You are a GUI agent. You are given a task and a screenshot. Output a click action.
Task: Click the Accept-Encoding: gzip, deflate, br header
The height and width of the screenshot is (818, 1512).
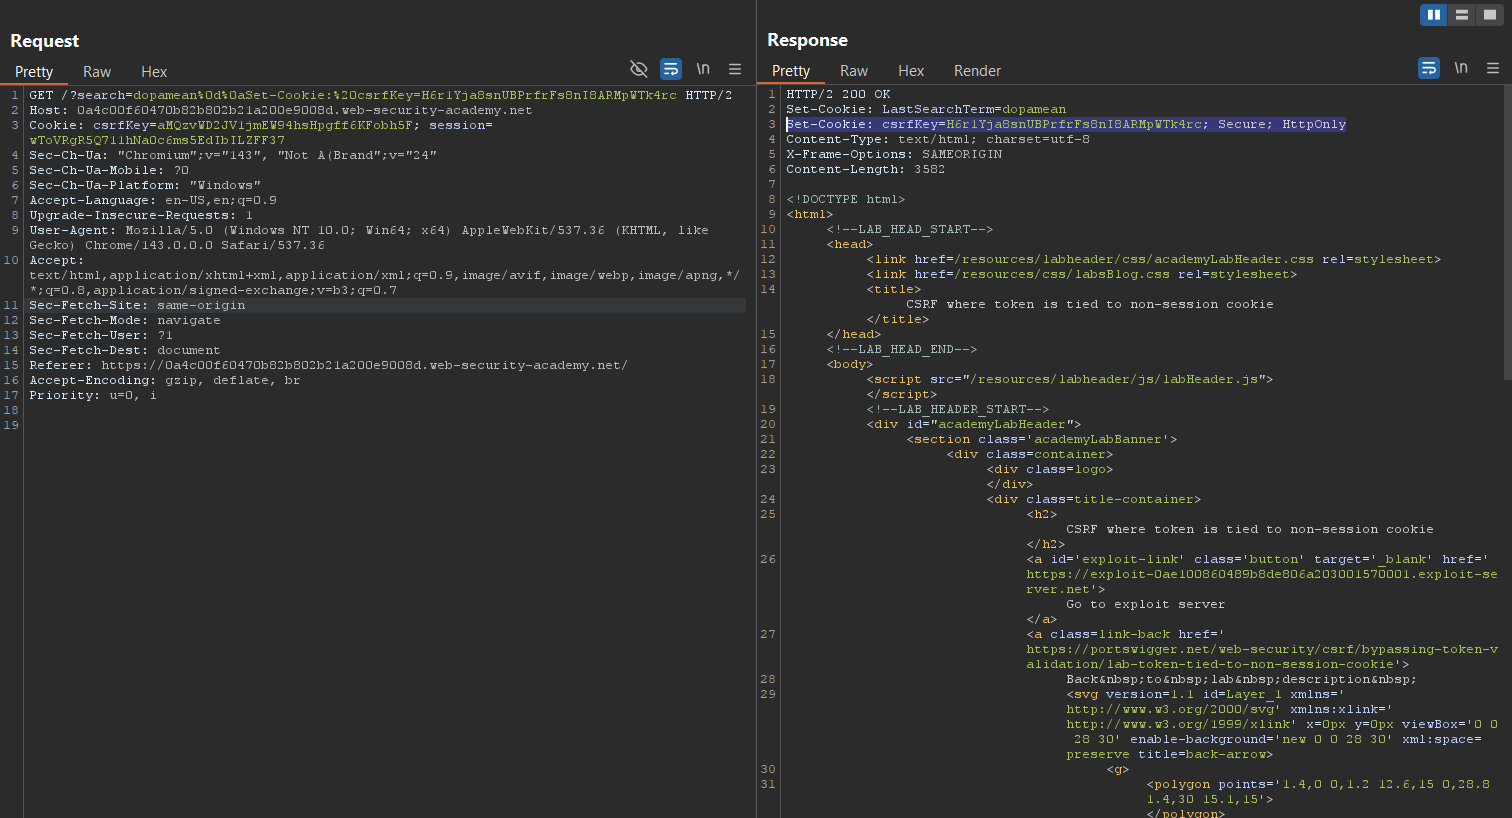pyautogui.click(x=165, y=380)
